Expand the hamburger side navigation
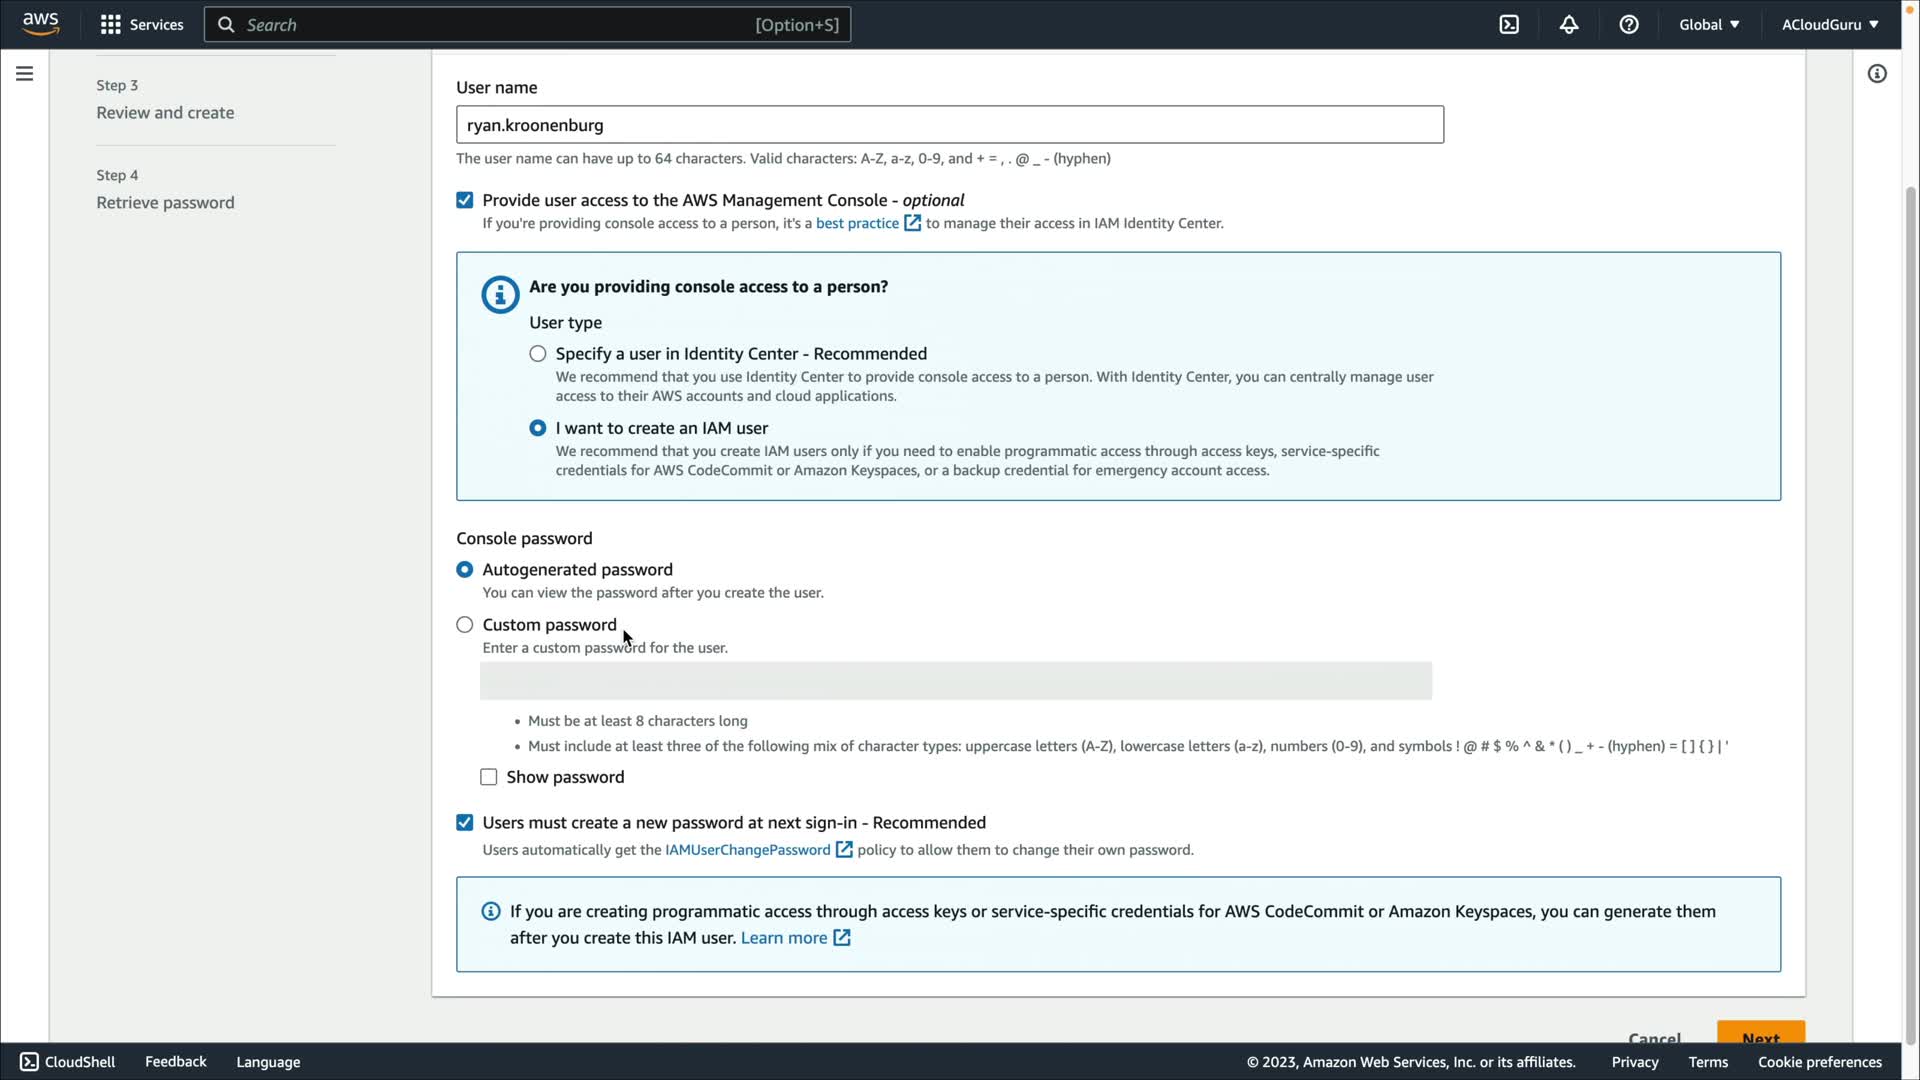1920x1080 pixels. pos(24,73)
